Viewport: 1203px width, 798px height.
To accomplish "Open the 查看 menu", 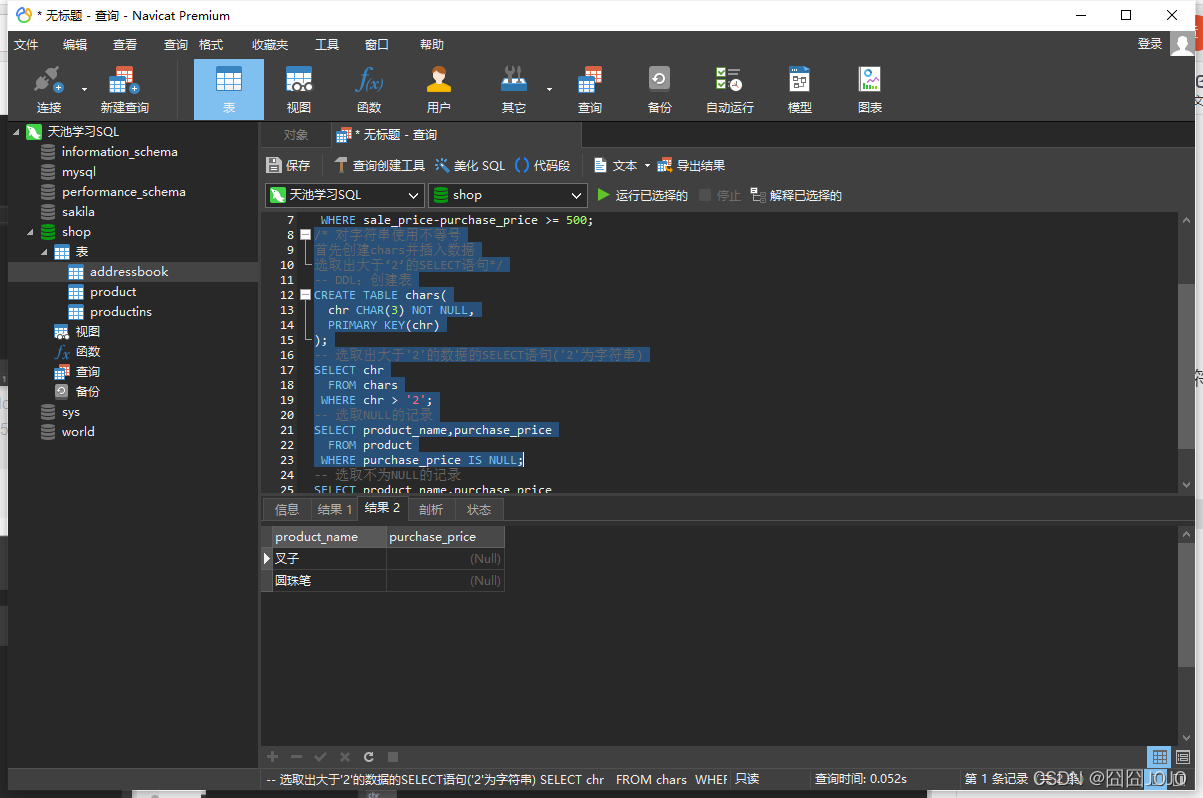I will (125, 45).
